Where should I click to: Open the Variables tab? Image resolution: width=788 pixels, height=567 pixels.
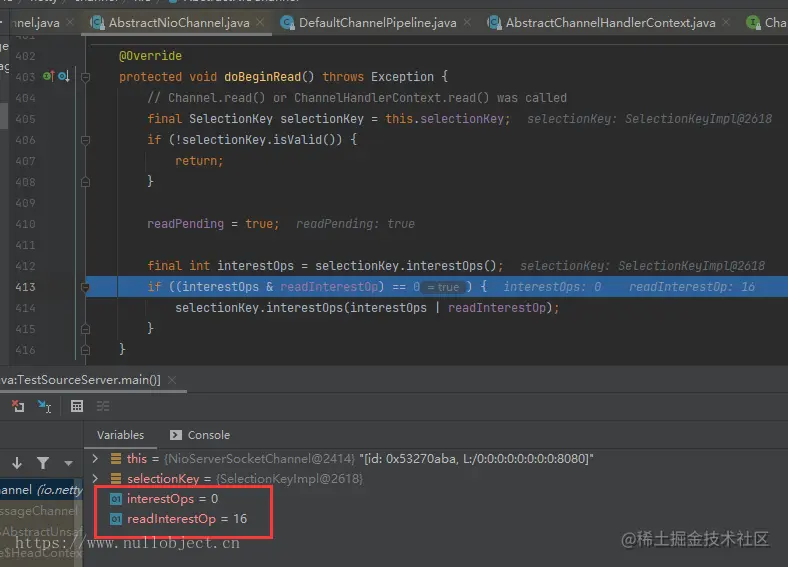tap(120, 435)
